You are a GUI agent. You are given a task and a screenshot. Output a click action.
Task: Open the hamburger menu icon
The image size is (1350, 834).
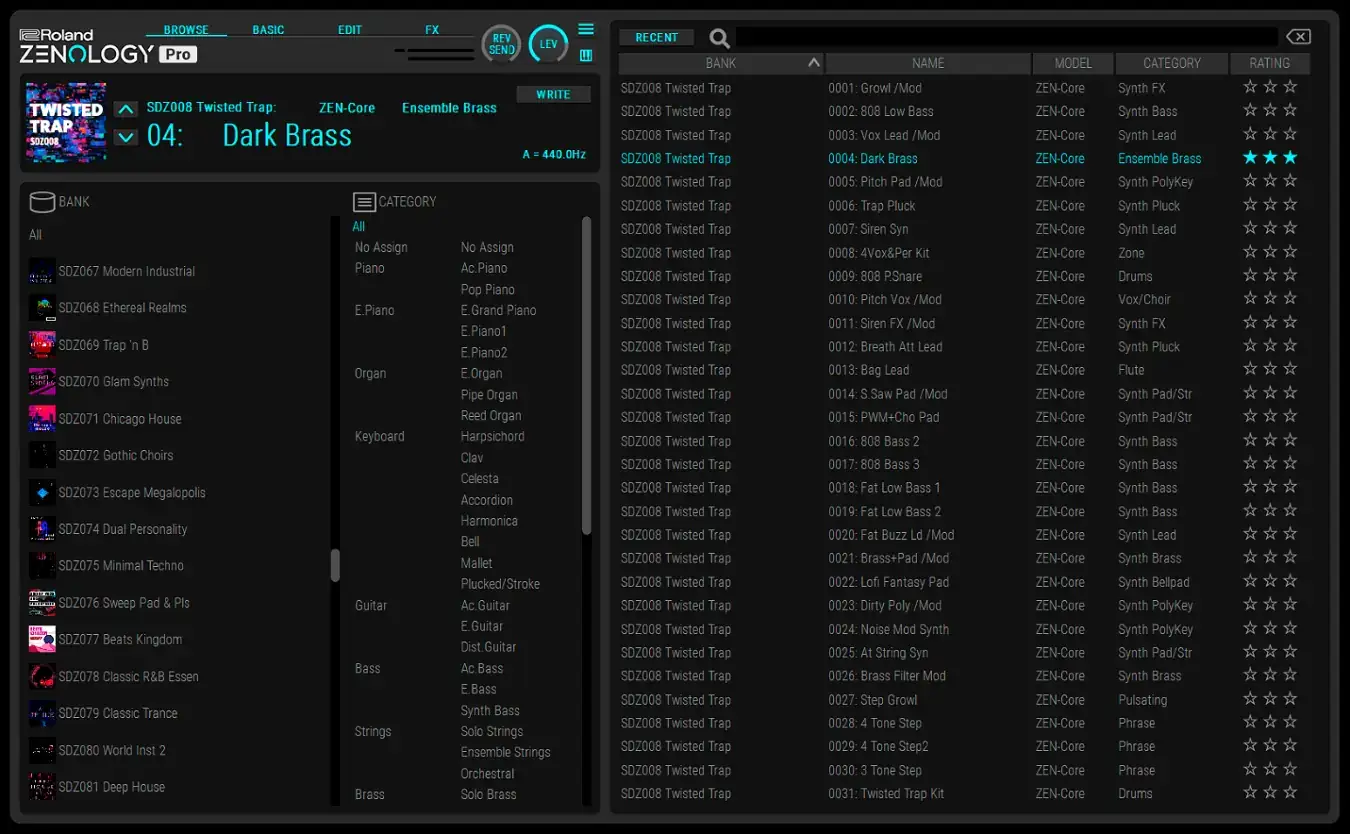coord(586,29)
